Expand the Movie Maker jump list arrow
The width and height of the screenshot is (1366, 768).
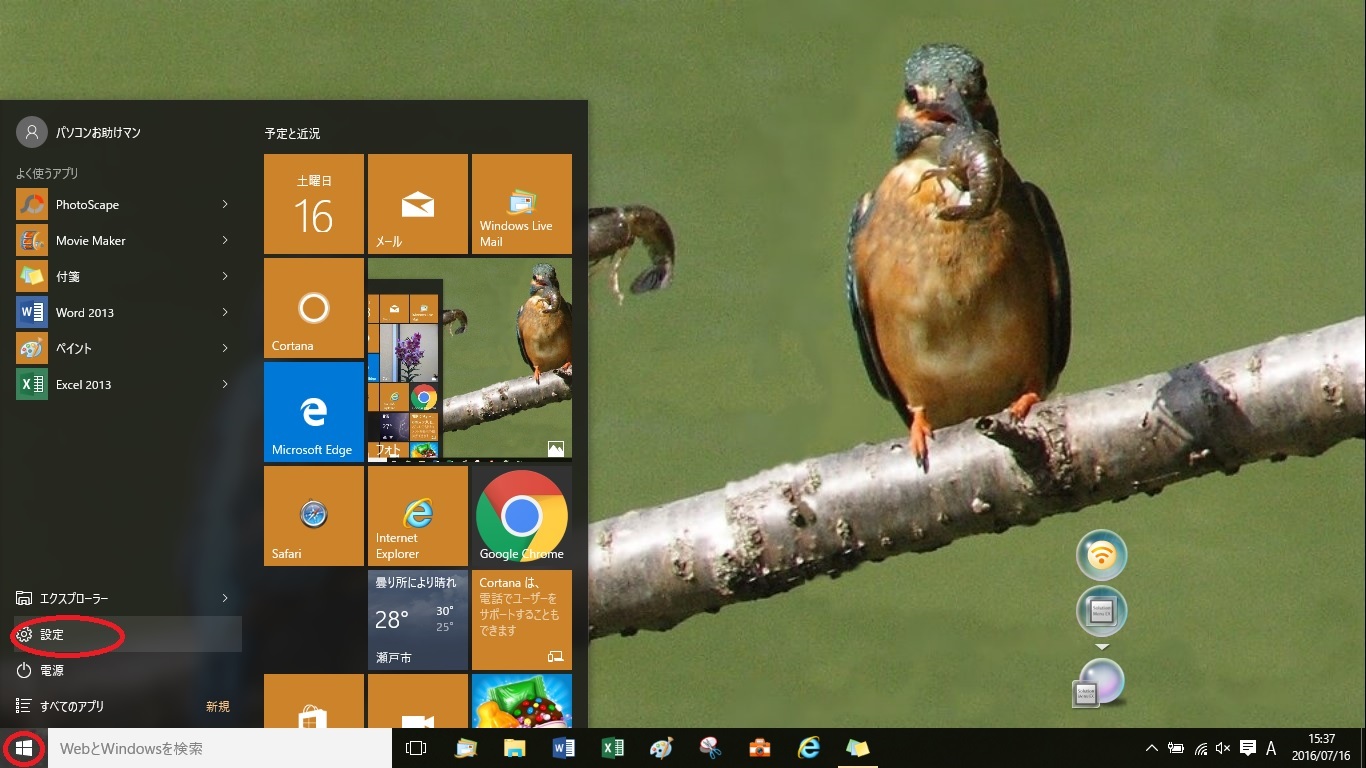(225, 240)
